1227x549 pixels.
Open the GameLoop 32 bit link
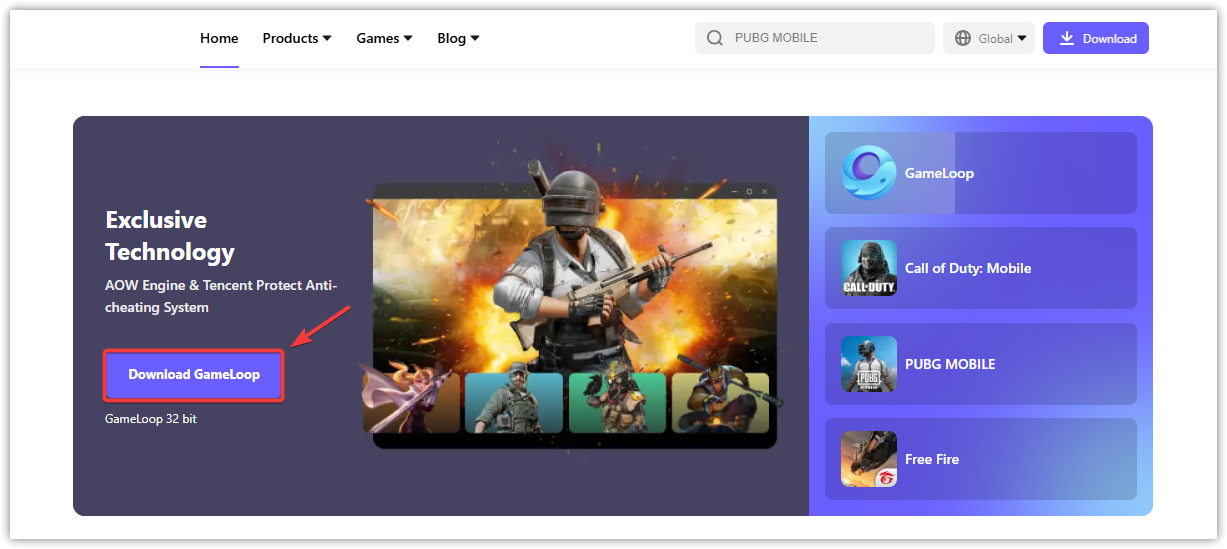click(x=151, y=419)
